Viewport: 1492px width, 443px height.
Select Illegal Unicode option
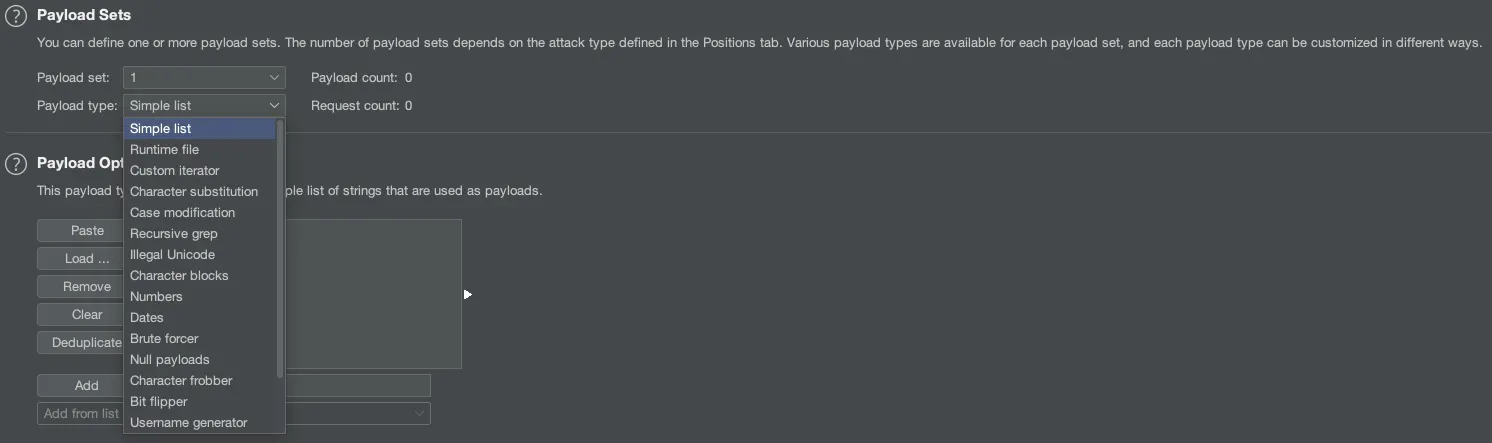(x=172, y=254)
